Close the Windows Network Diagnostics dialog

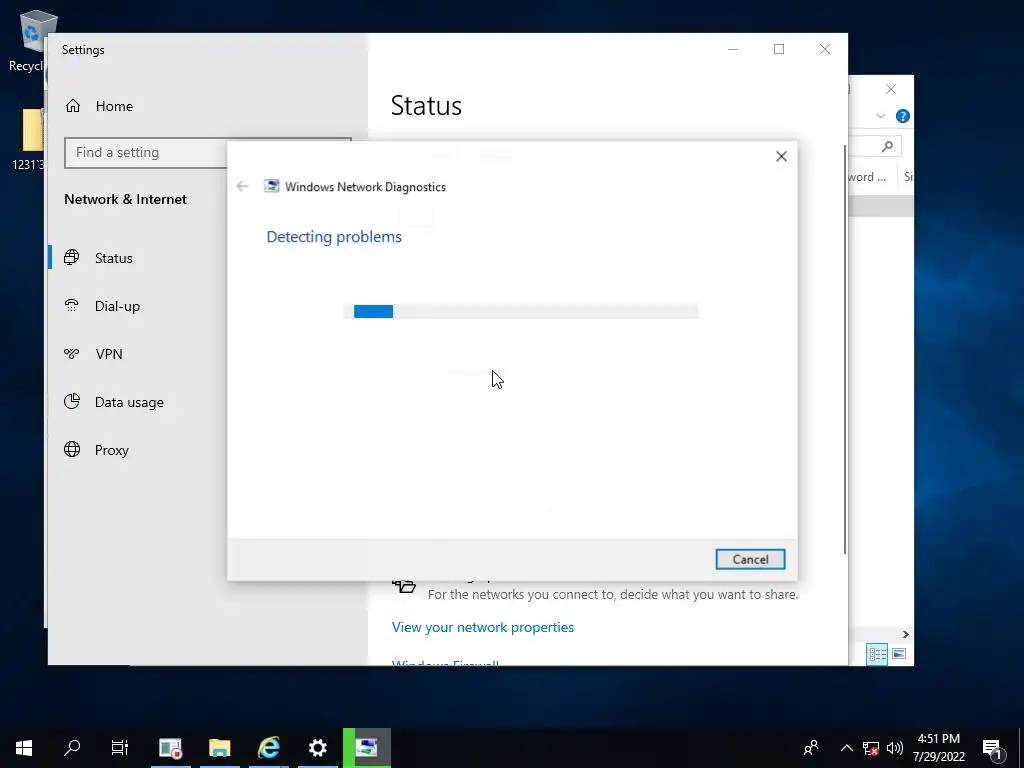coord(781,156)
